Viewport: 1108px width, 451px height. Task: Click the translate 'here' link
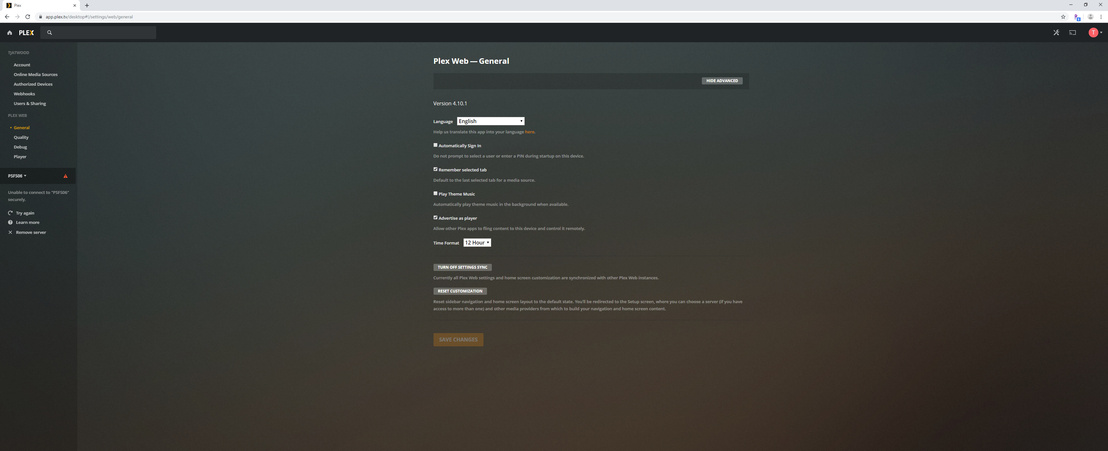click(529, 132)
